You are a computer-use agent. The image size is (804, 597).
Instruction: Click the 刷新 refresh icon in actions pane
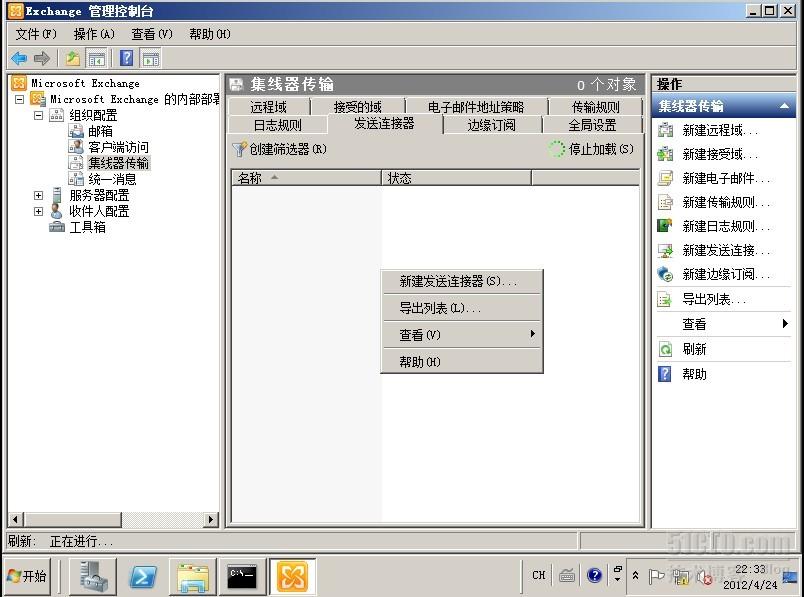[666, 349]
